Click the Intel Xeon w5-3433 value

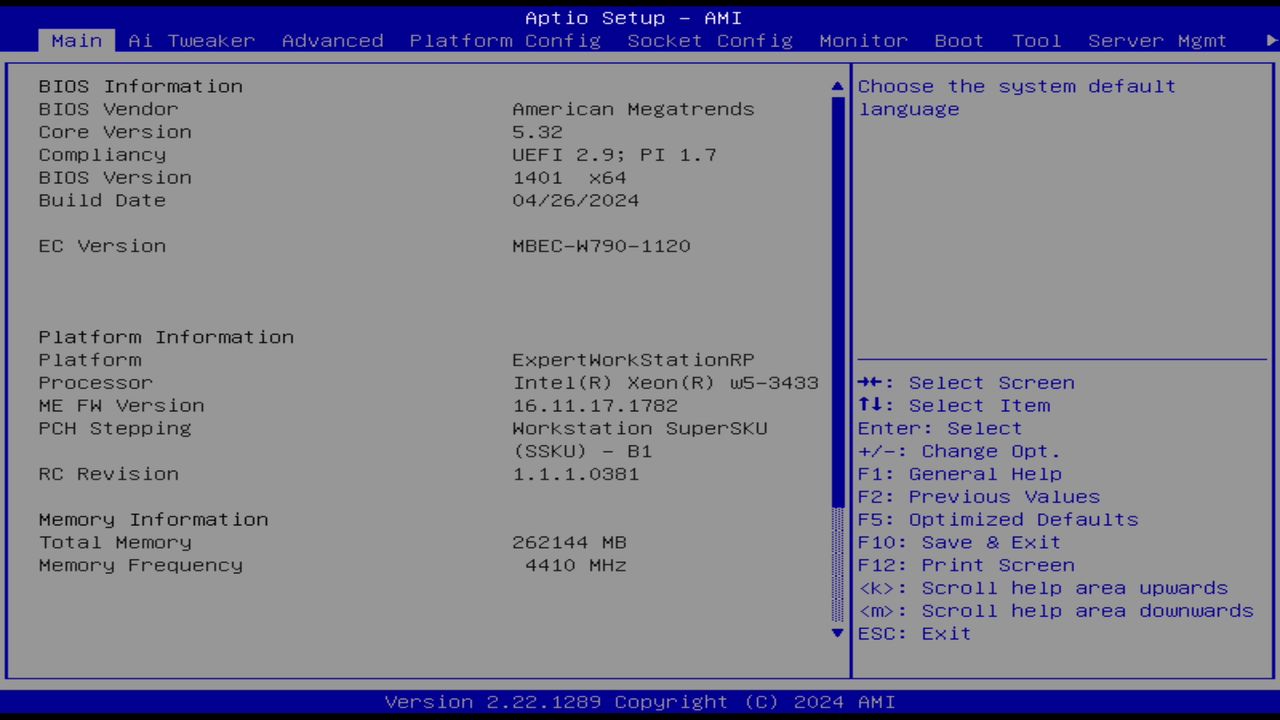(x=666, y=383)
